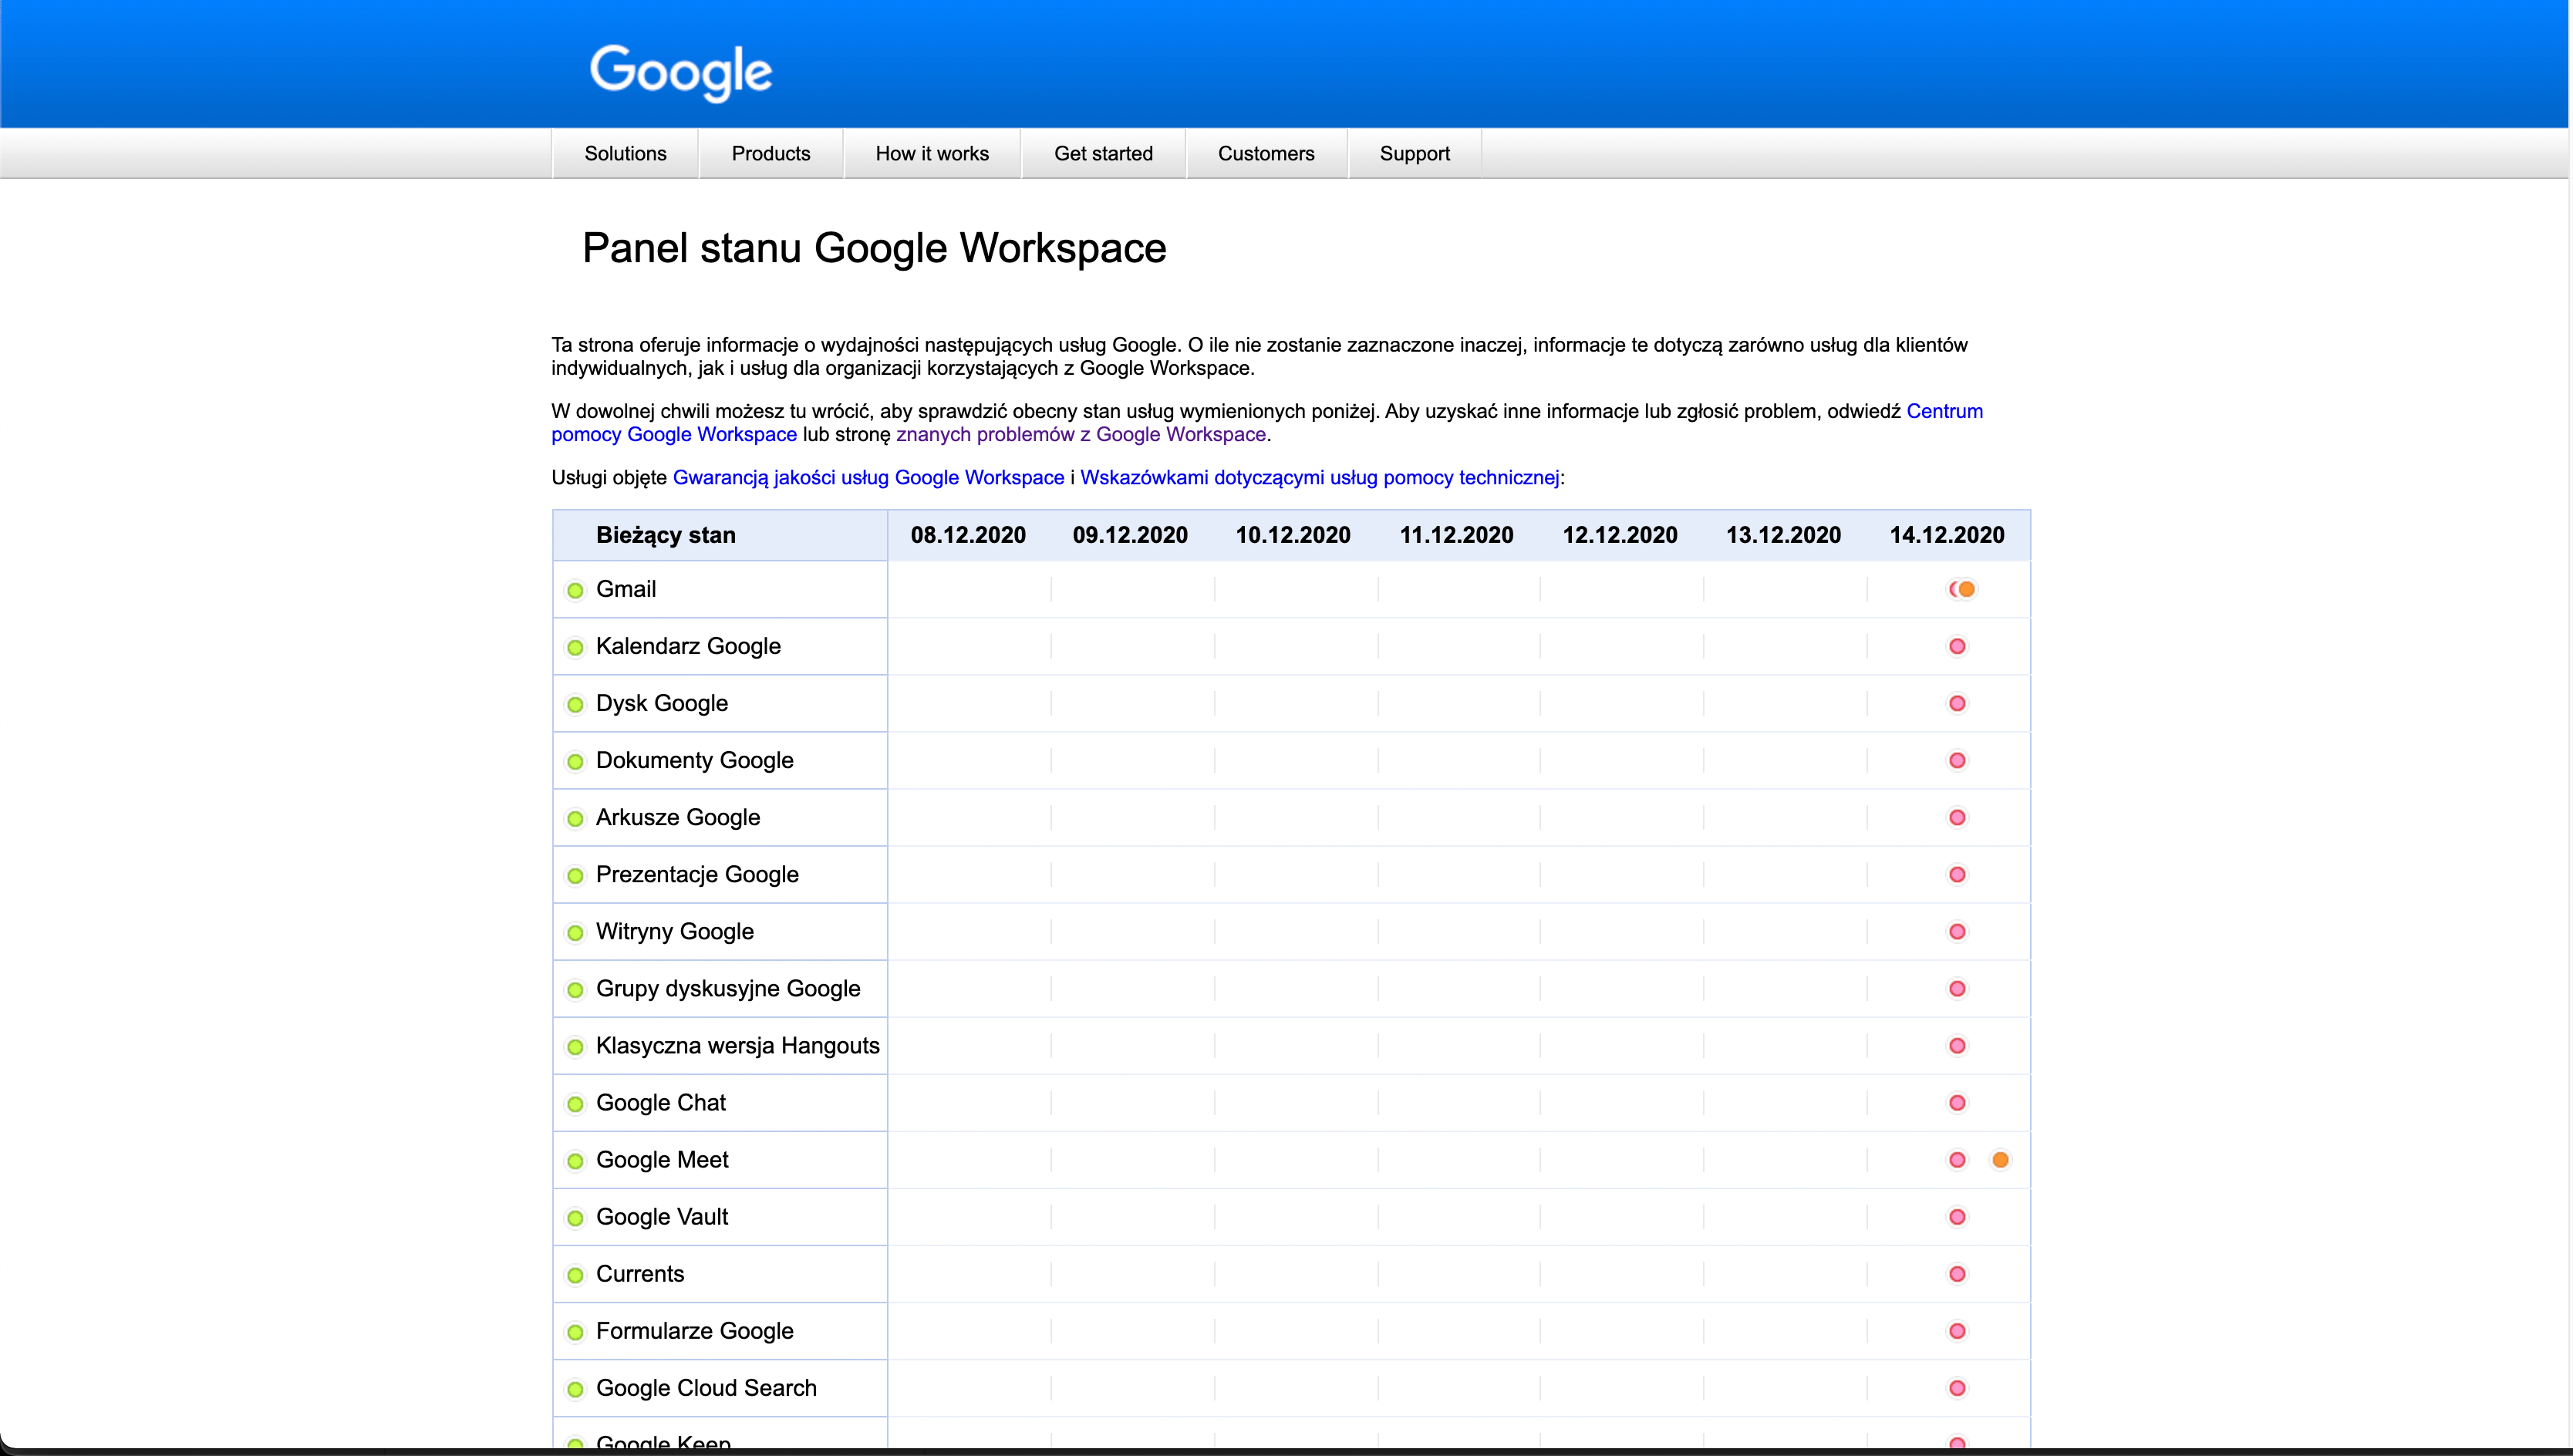This screenshot has height=1456, width=2573.
Task: Click the Panel stanu Google Workspace heading
Action: pyautogui.click(x=874, y=248)
